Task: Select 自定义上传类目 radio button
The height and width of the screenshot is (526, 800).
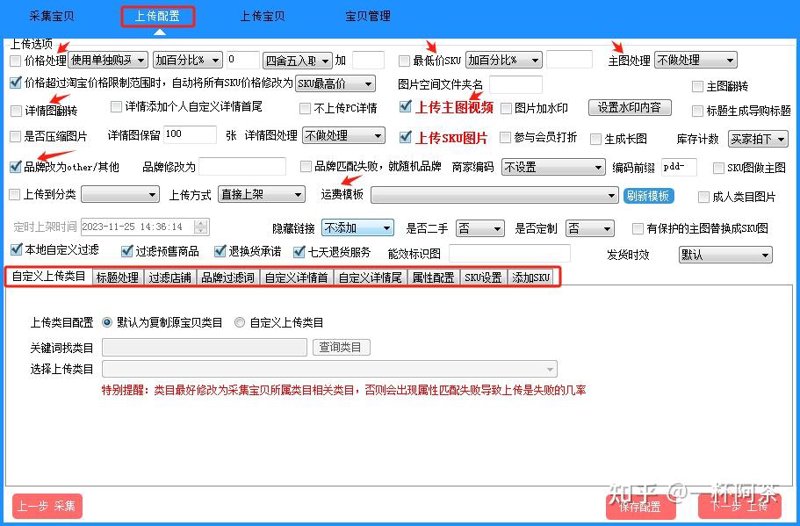Action: pos(239,322)
